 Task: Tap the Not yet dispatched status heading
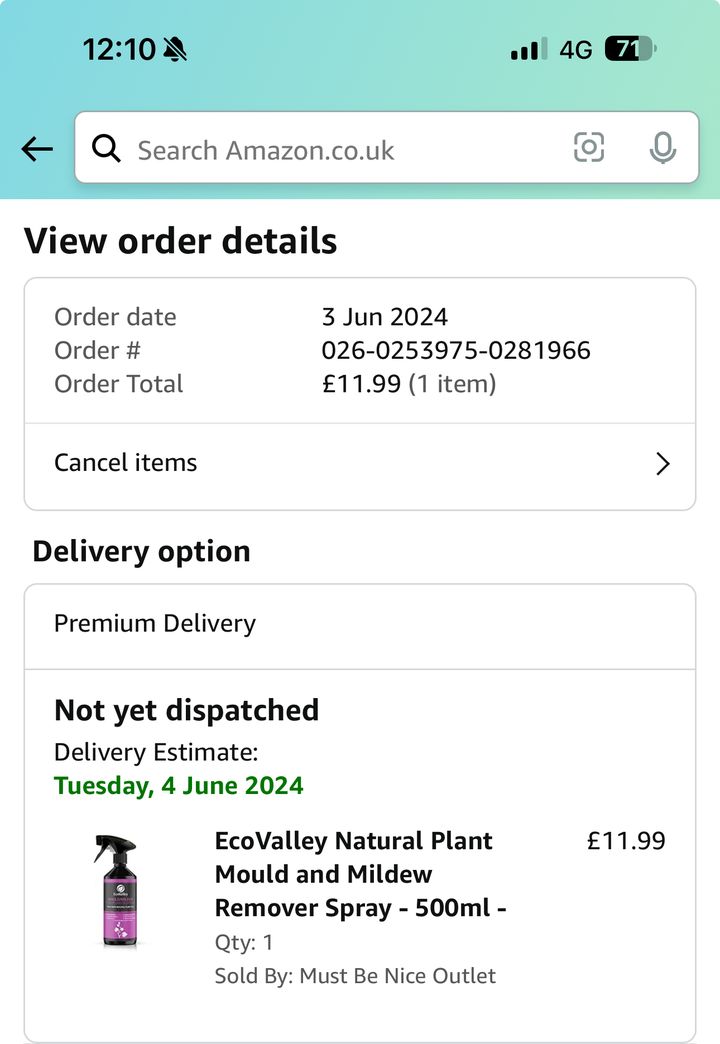coord(186,710)
